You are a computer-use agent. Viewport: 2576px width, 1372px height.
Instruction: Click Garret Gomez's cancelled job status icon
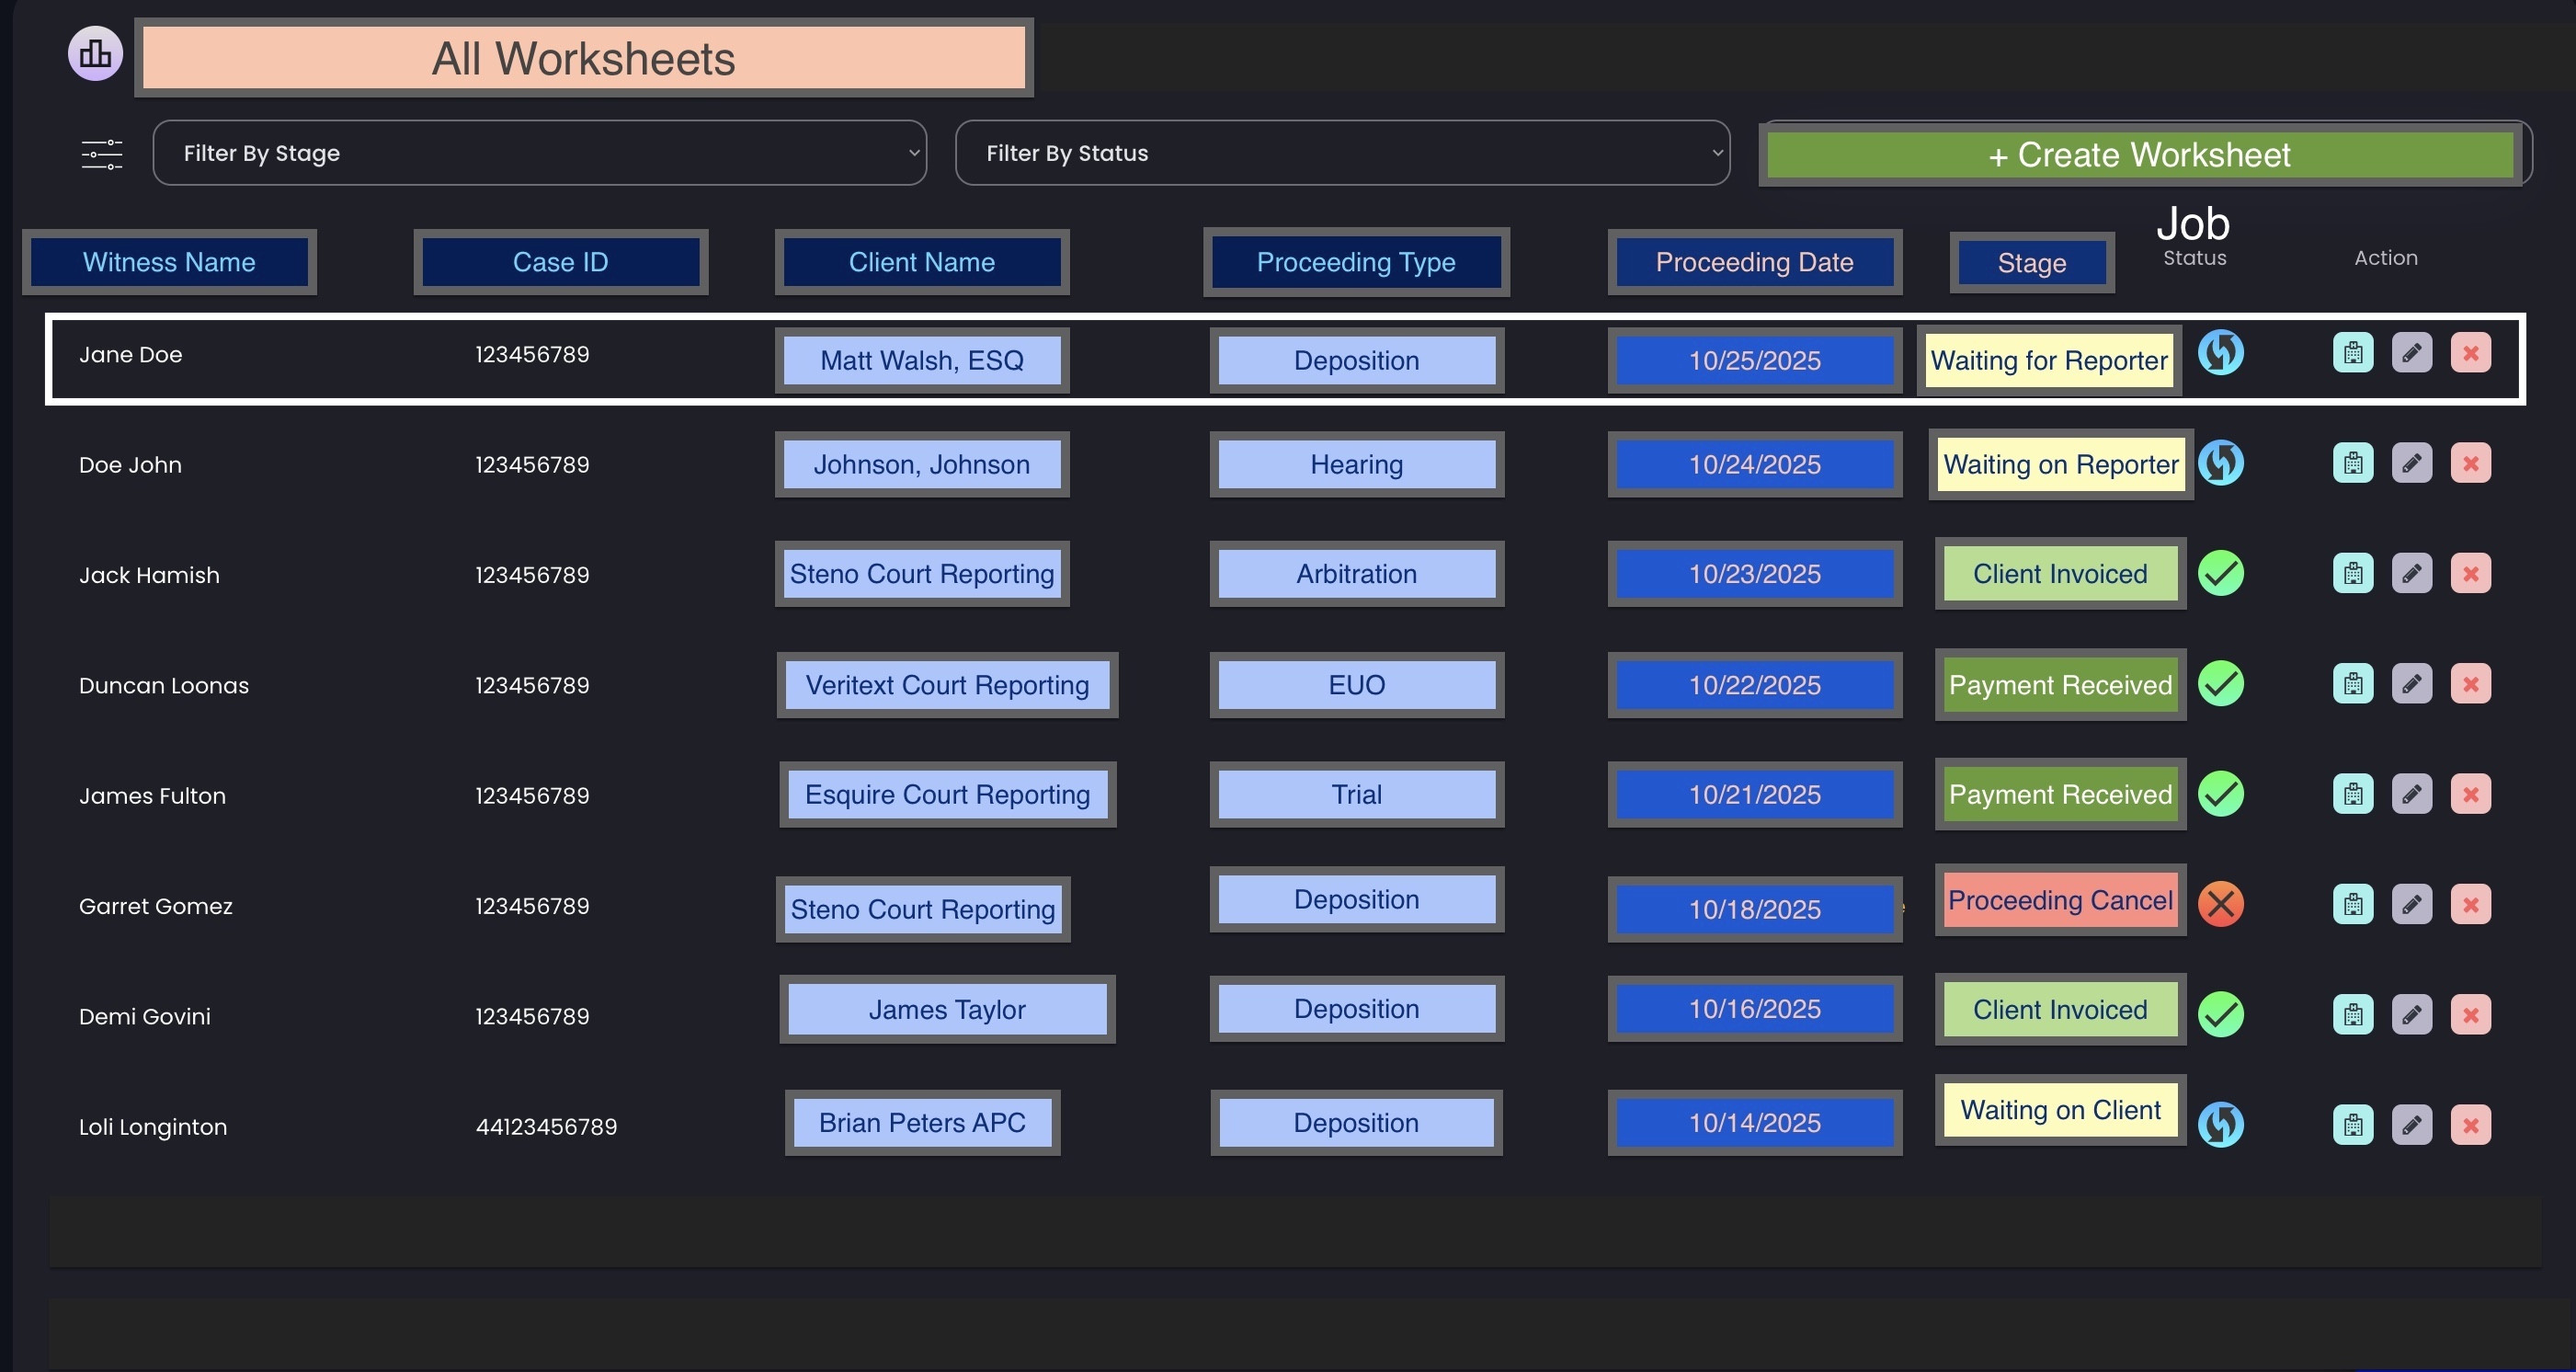pyautogui.click(x=2220, y=904)
